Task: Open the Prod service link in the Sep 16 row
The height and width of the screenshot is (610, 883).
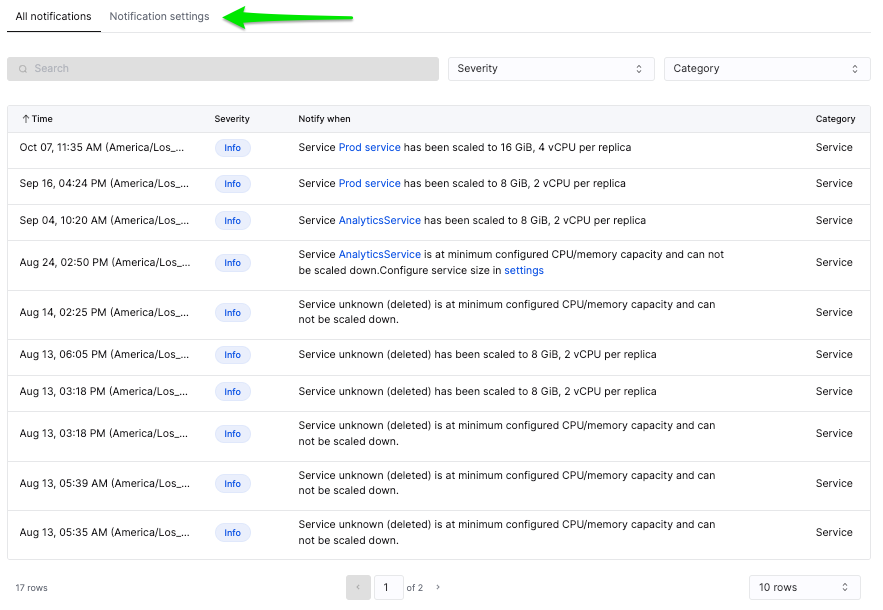Action: click(369, 183)
